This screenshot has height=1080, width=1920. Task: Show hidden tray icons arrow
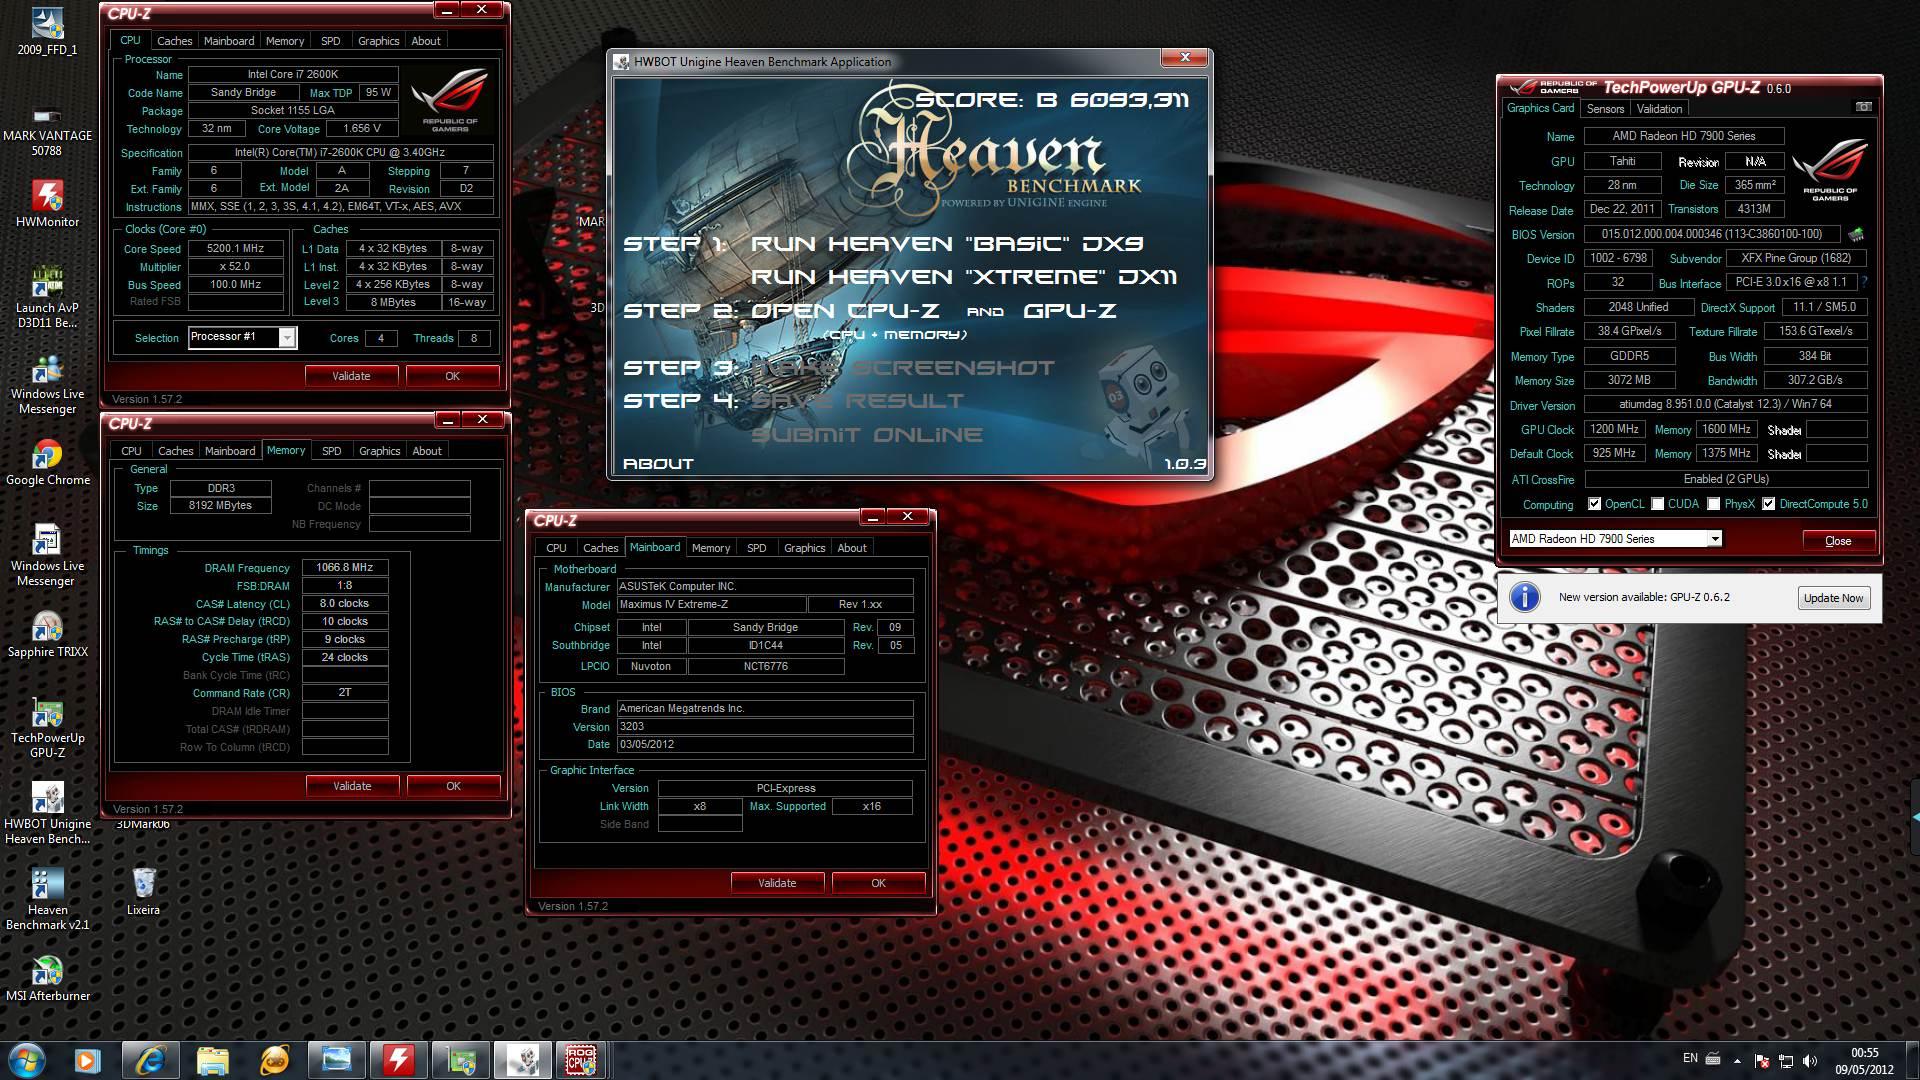[x=1737, y=1061]
